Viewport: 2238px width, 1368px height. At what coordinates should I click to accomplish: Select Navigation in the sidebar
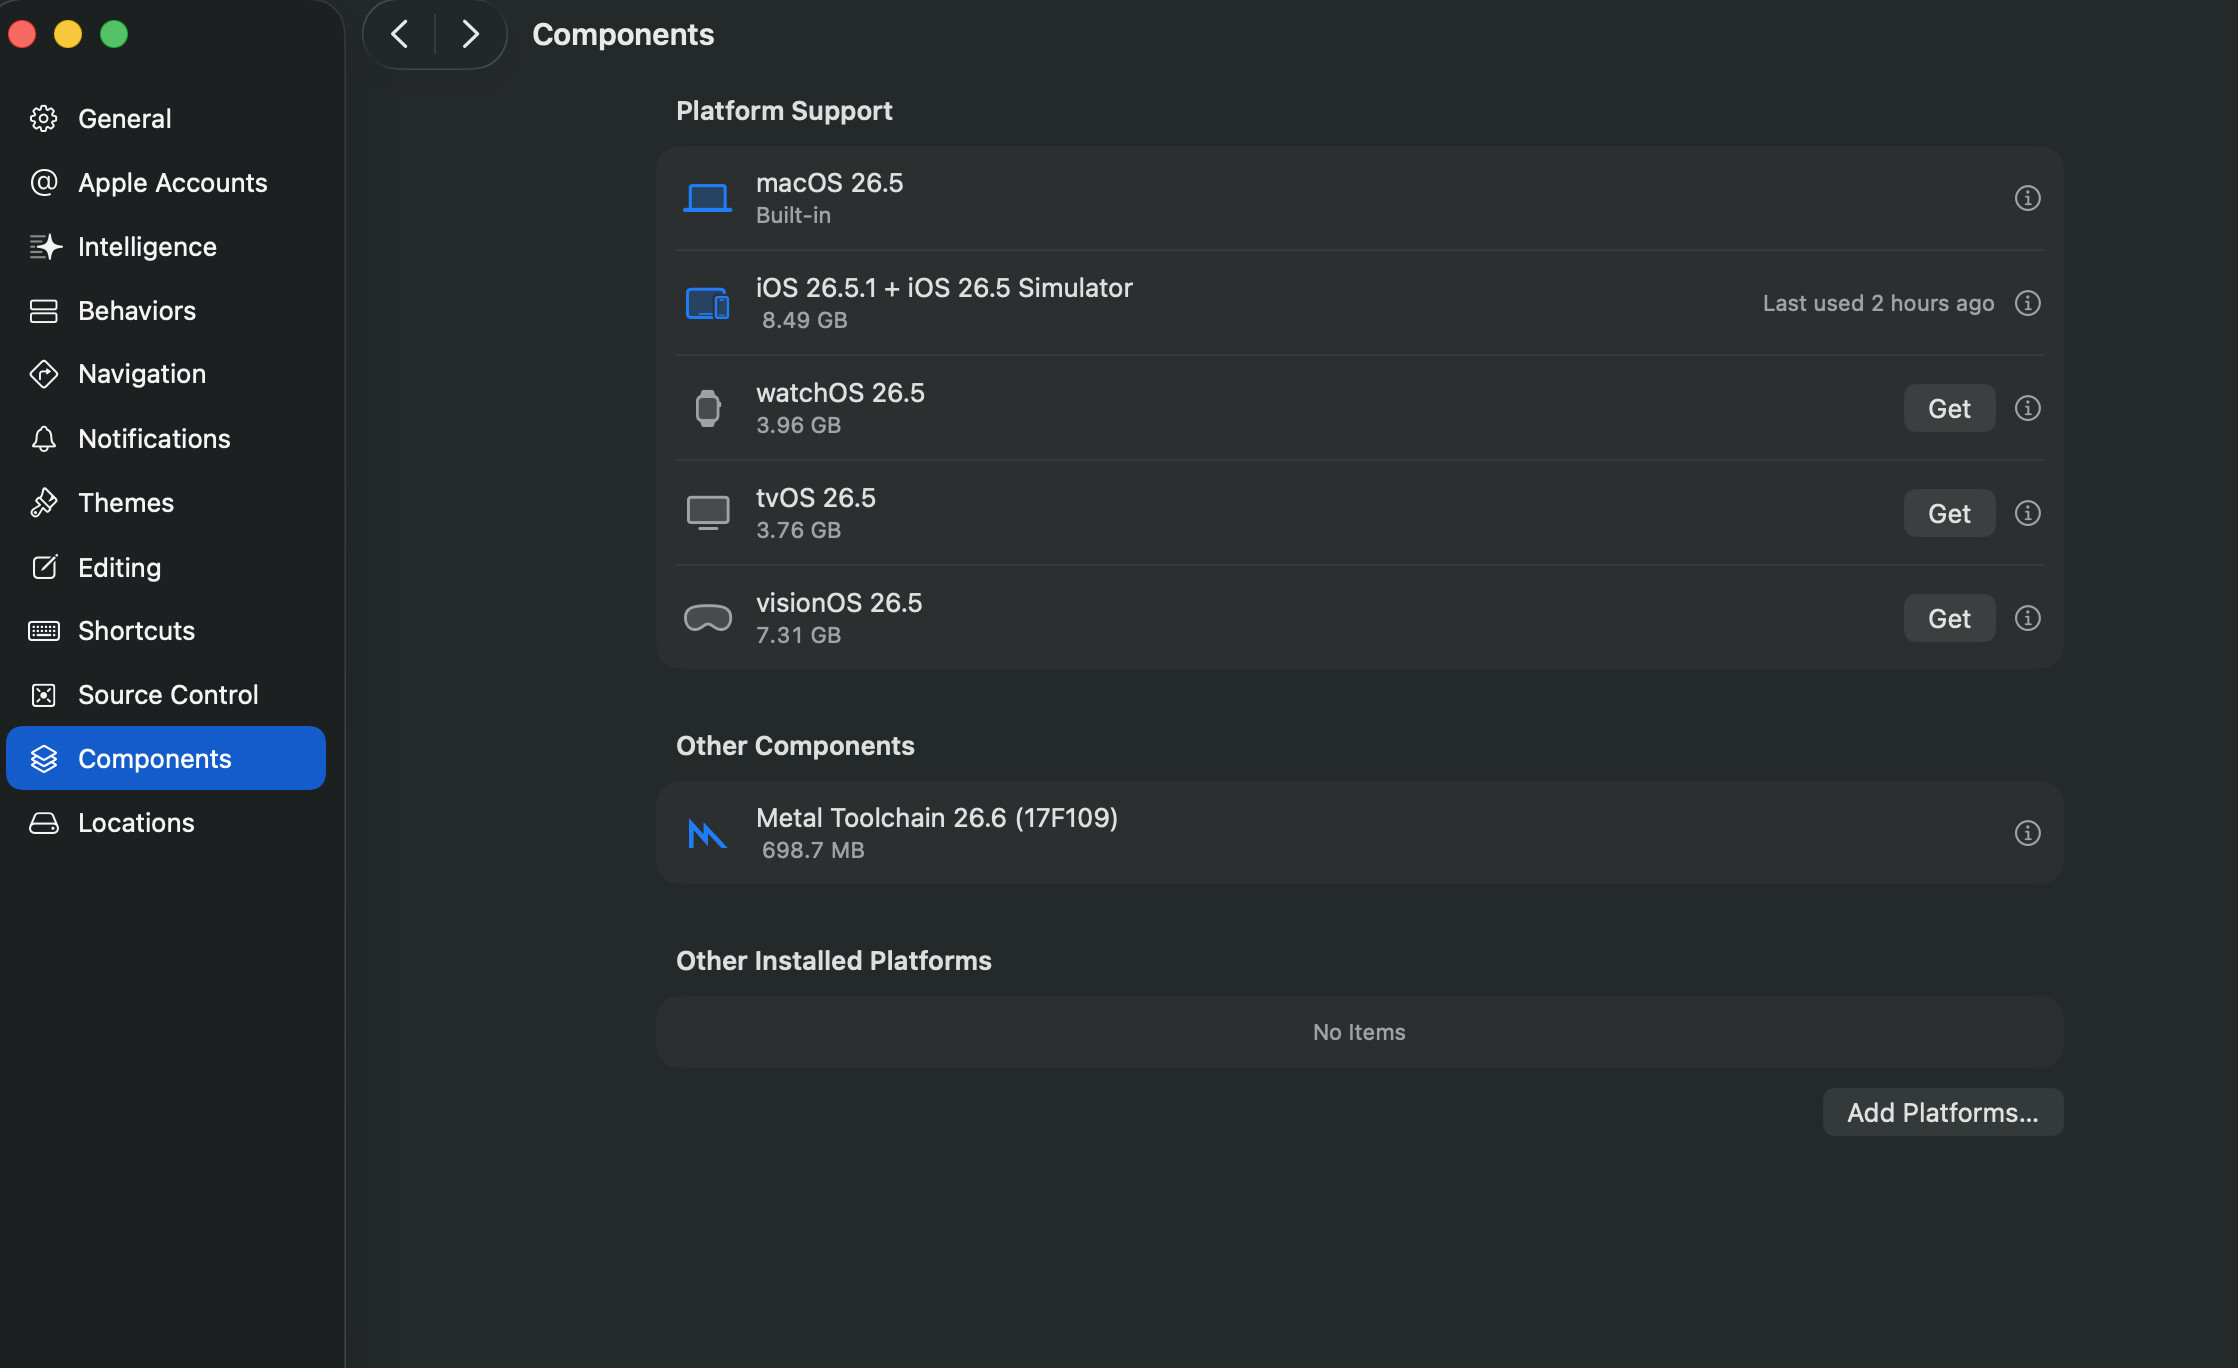(x=166, y=374)
